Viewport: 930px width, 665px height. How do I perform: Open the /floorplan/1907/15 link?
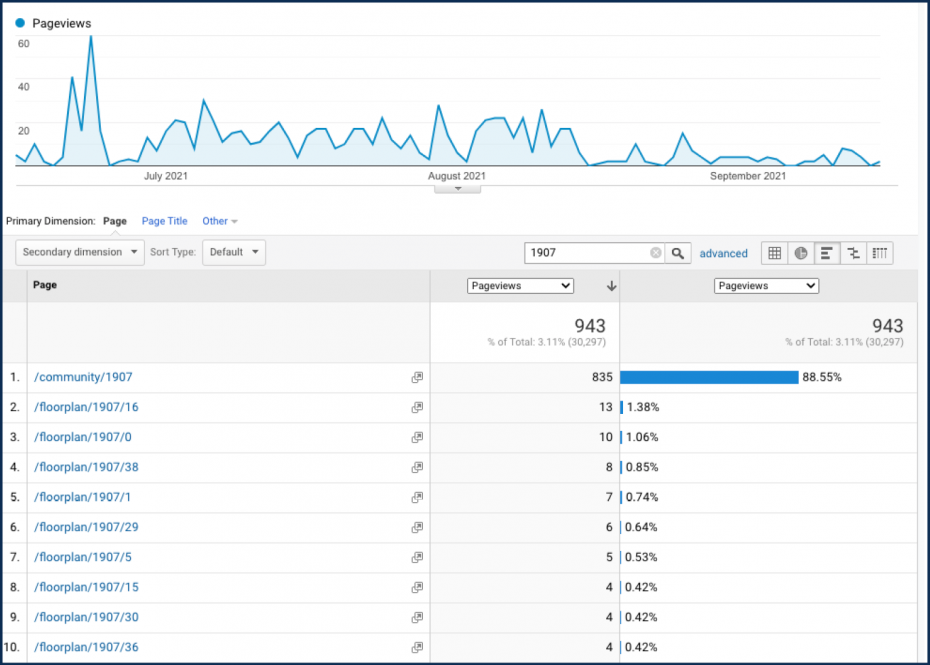pyautogui.click(x=86, y=587)
